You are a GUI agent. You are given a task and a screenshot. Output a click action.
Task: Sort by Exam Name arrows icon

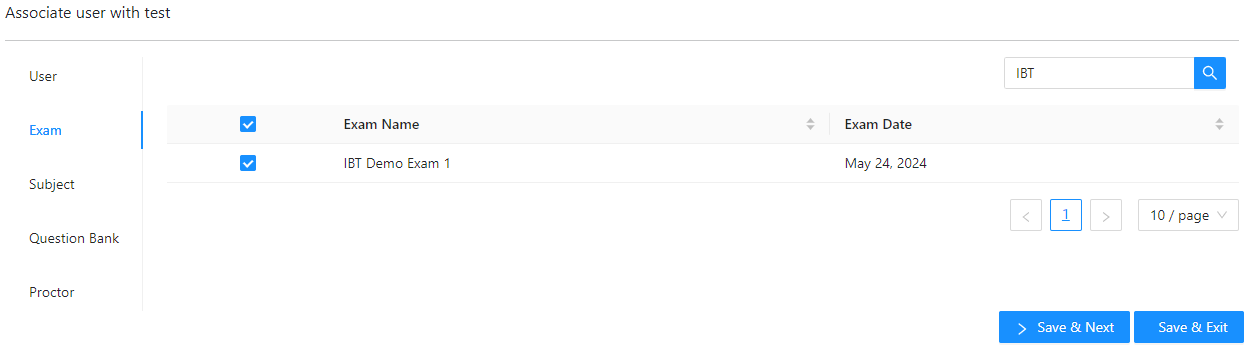coord(810,125)
